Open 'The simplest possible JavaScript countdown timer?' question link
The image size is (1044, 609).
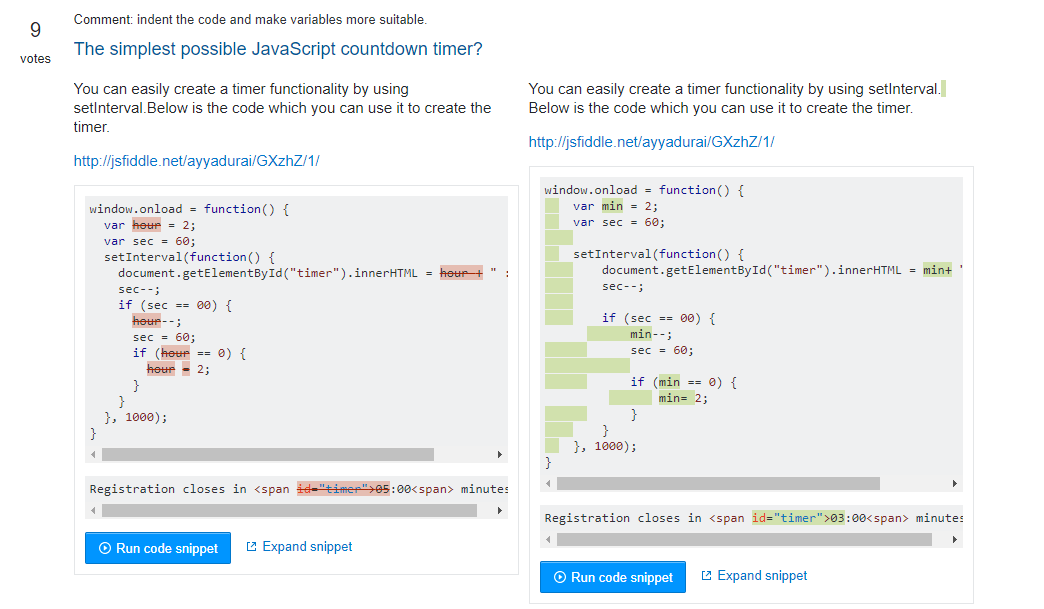[x=278, y=49]
